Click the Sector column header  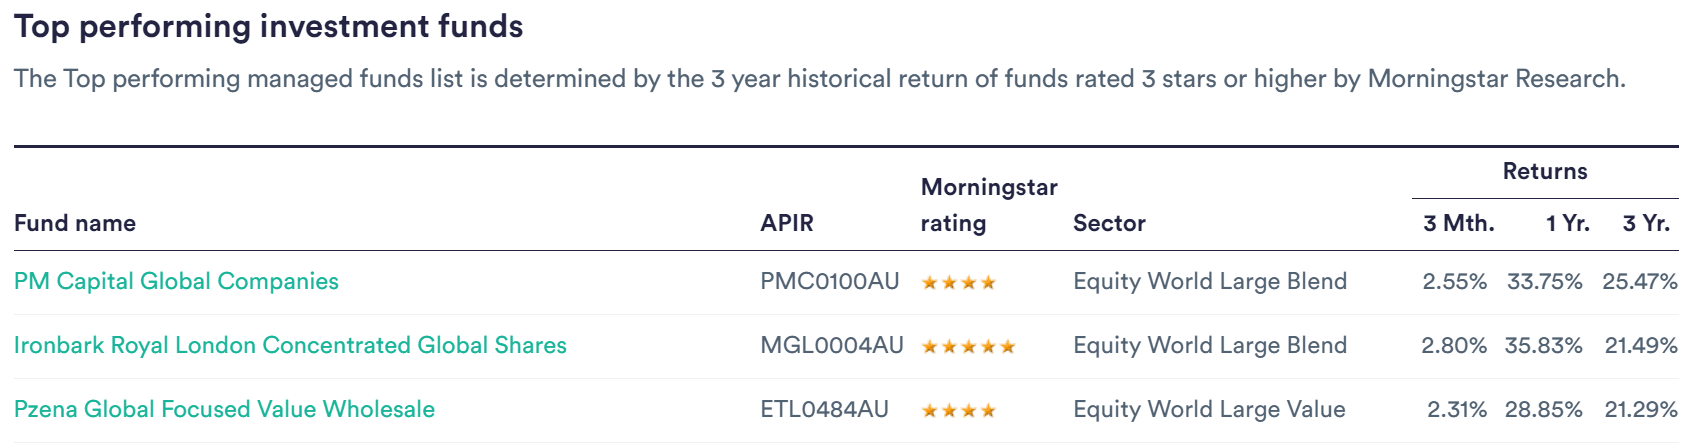(1109, 223)
